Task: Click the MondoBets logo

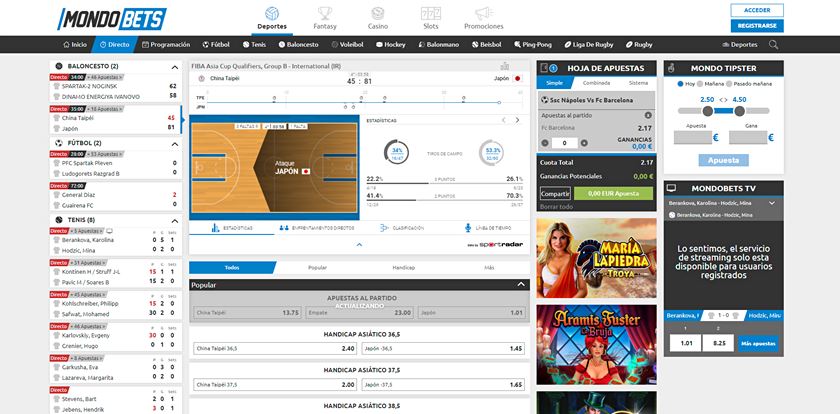Action: click(112, 19)
